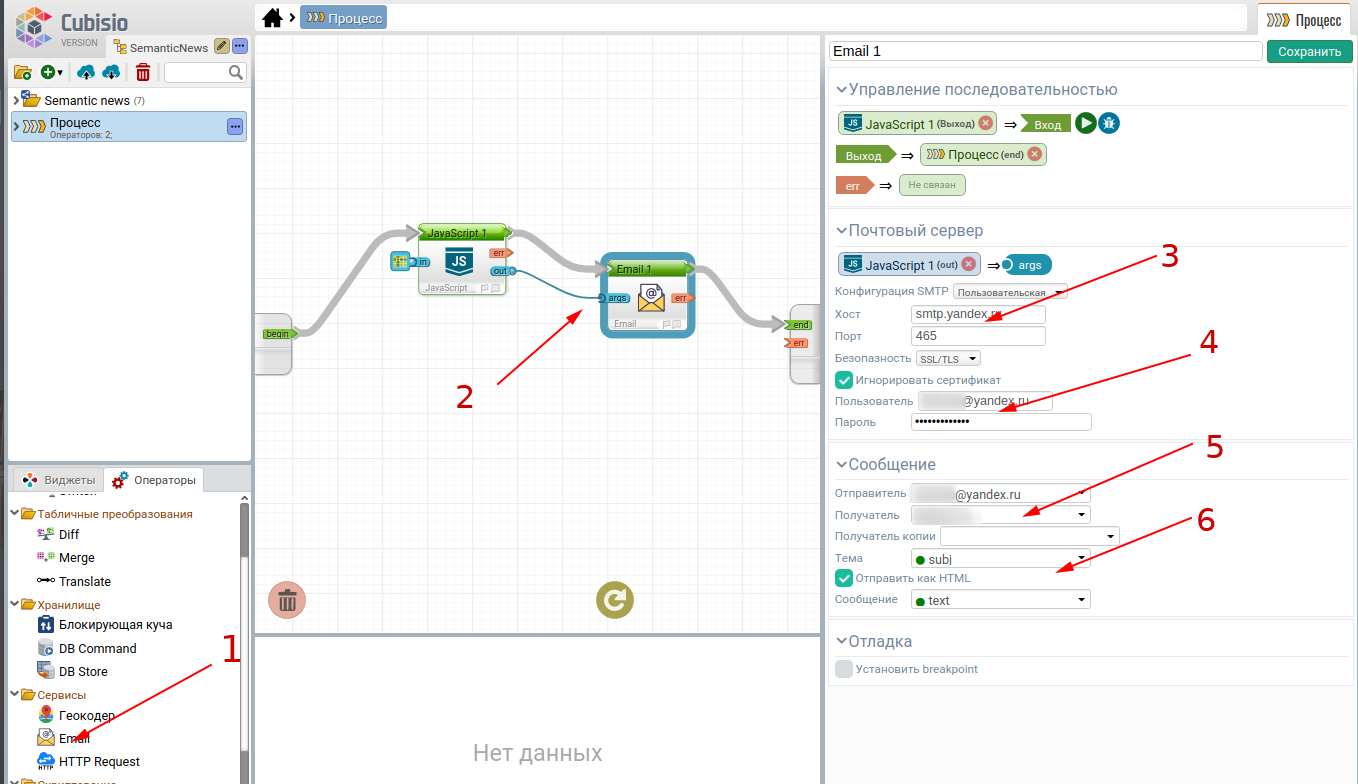Open the Конфигурация SMTP dropdown

1010,292
